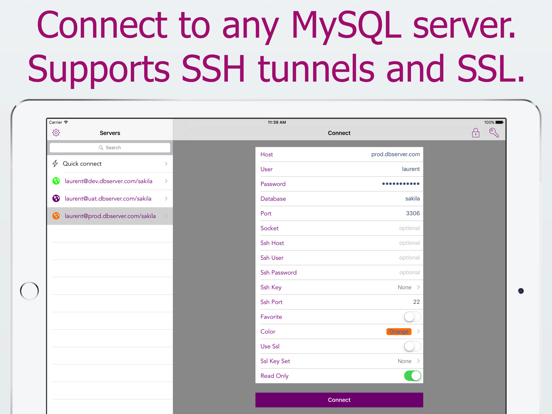The image size is (552, 414).
Task: Click the purple Connect button
Action: point(339,400)
